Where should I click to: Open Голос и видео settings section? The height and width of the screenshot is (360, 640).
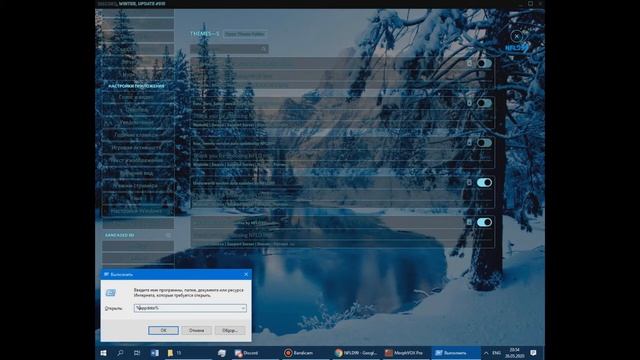(137, 98)
